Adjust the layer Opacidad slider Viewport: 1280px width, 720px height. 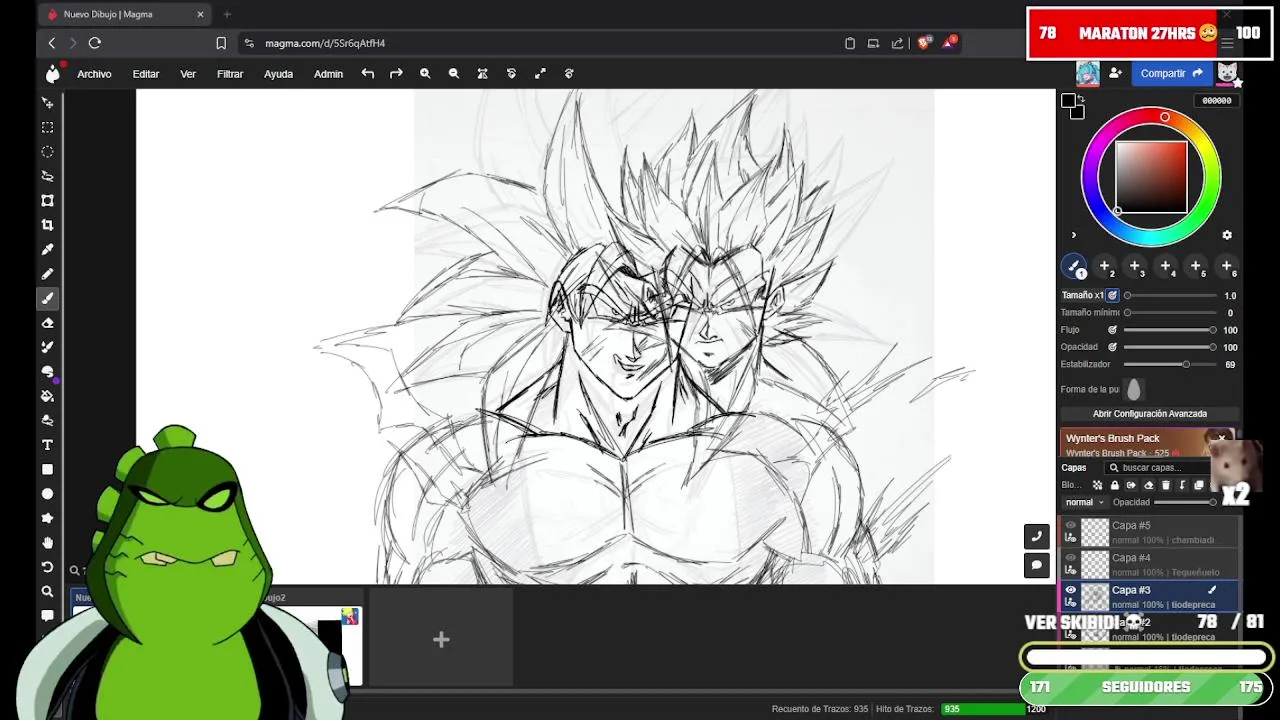1185,502
